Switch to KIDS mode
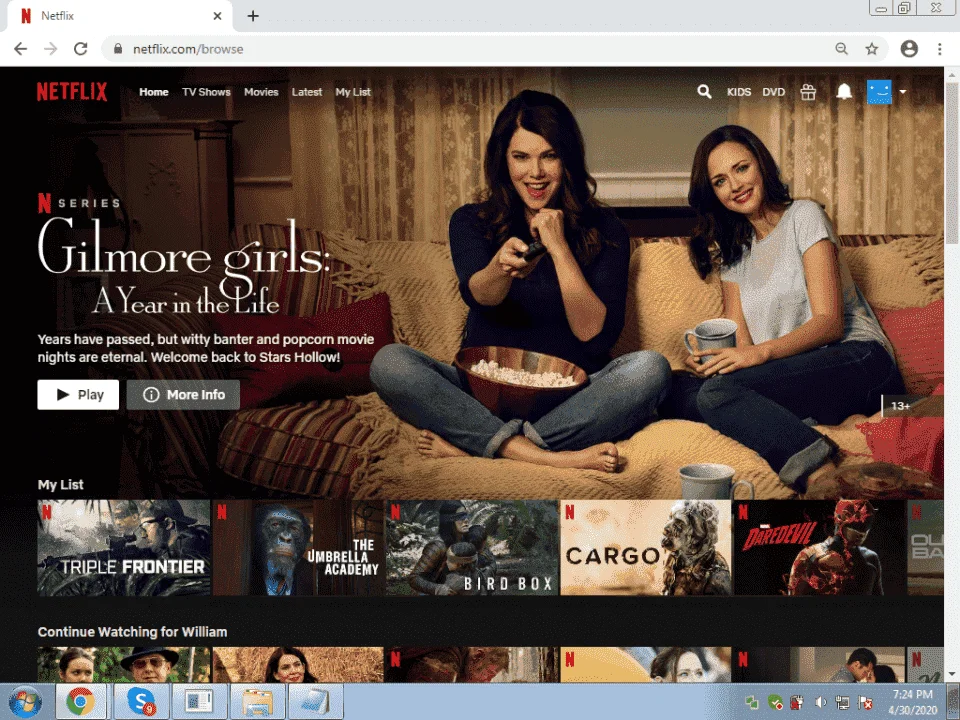Screen dimensions: 960x720 pos(739,92)
